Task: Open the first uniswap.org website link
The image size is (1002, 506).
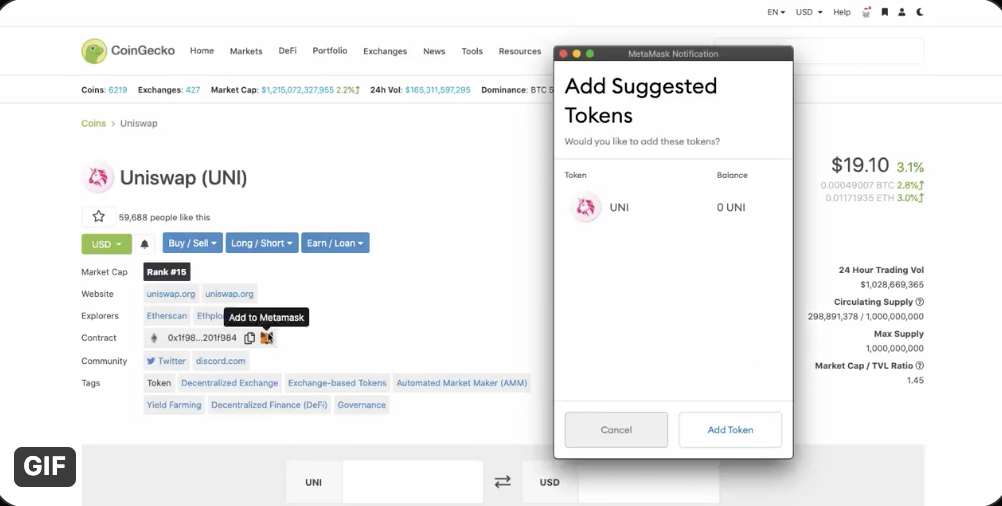Action: pos(171,294)
